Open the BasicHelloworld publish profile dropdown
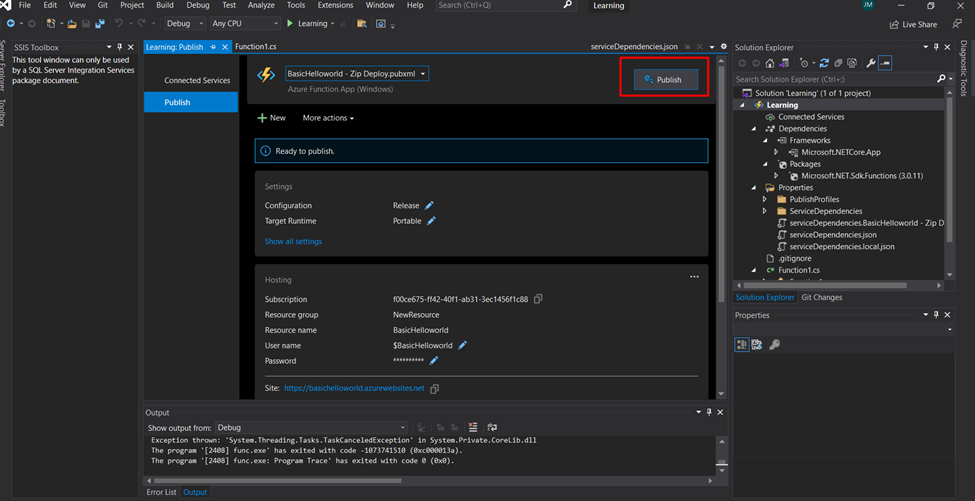This screenshot has height=501, width=975. 357,73
